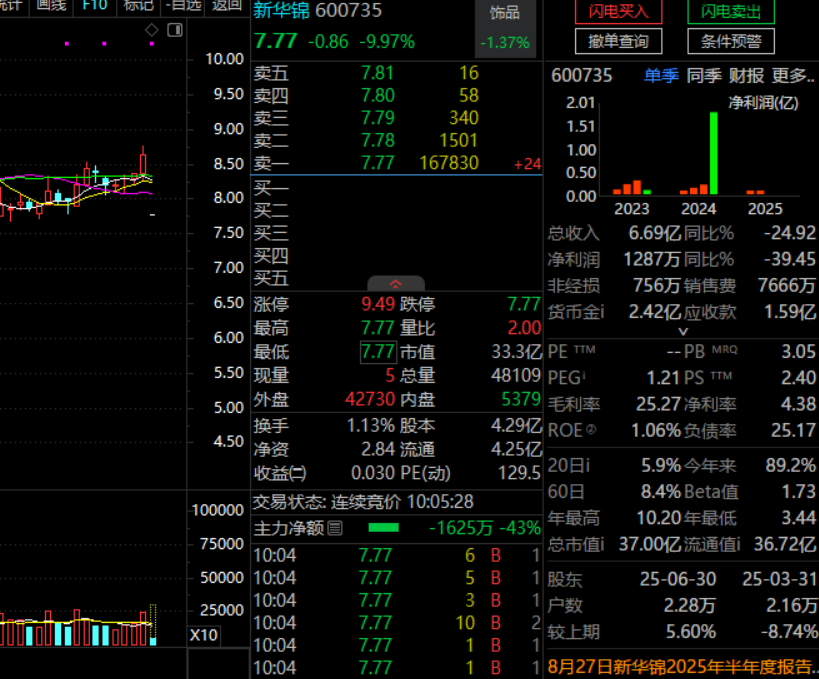The height and width of the screenshot is (679, 819).
Task: Click the 净利润 value 1287万
Action: (652, 260)
